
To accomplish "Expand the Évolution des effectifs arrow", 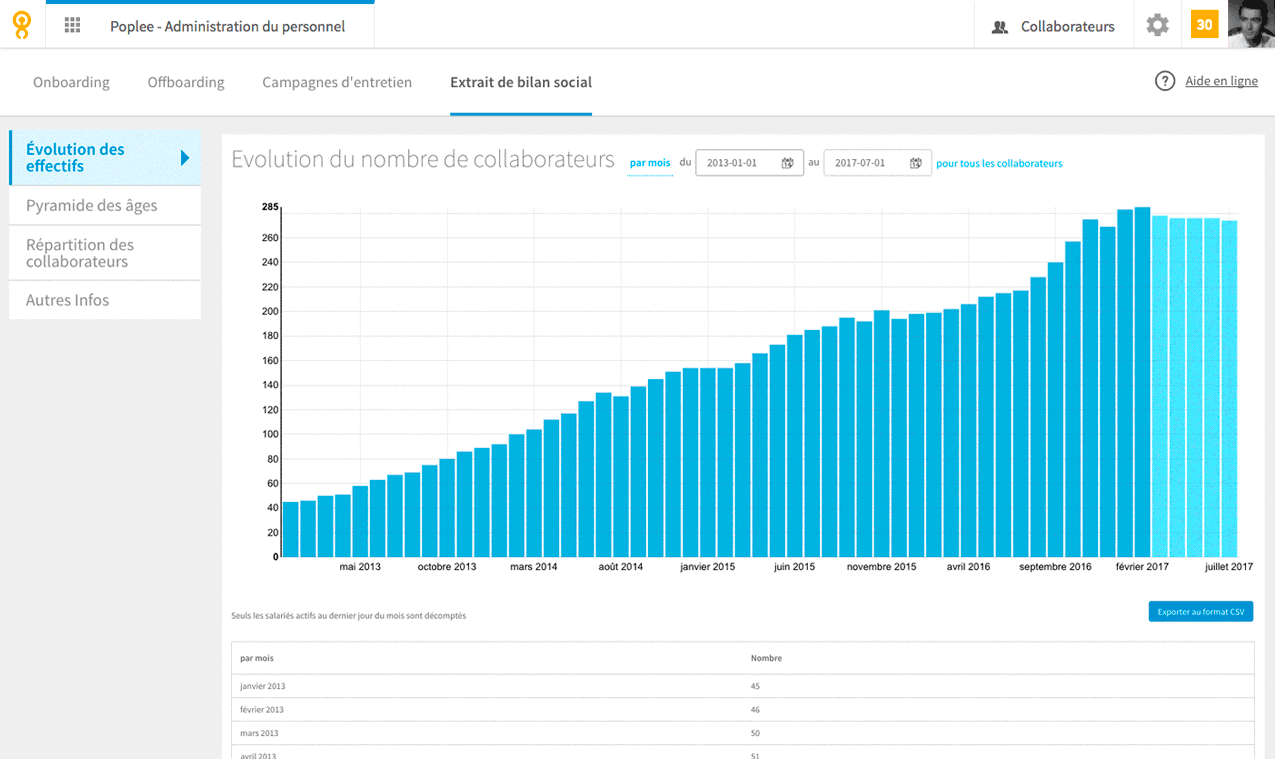I will [185, 158].
